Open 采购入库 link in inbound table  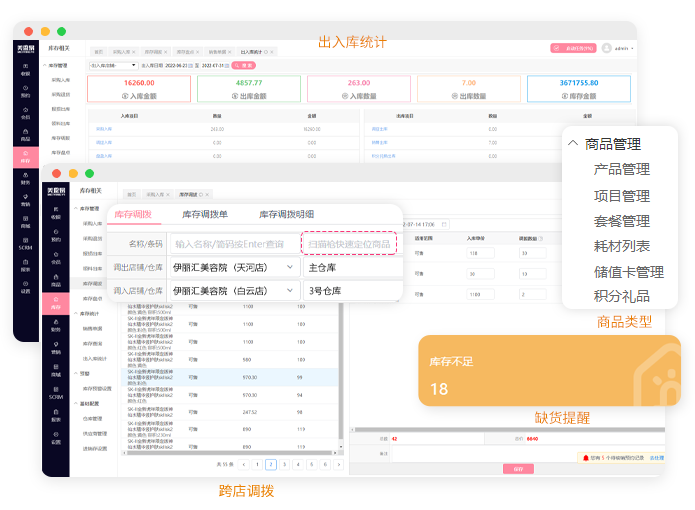click(x=104, y=129)
